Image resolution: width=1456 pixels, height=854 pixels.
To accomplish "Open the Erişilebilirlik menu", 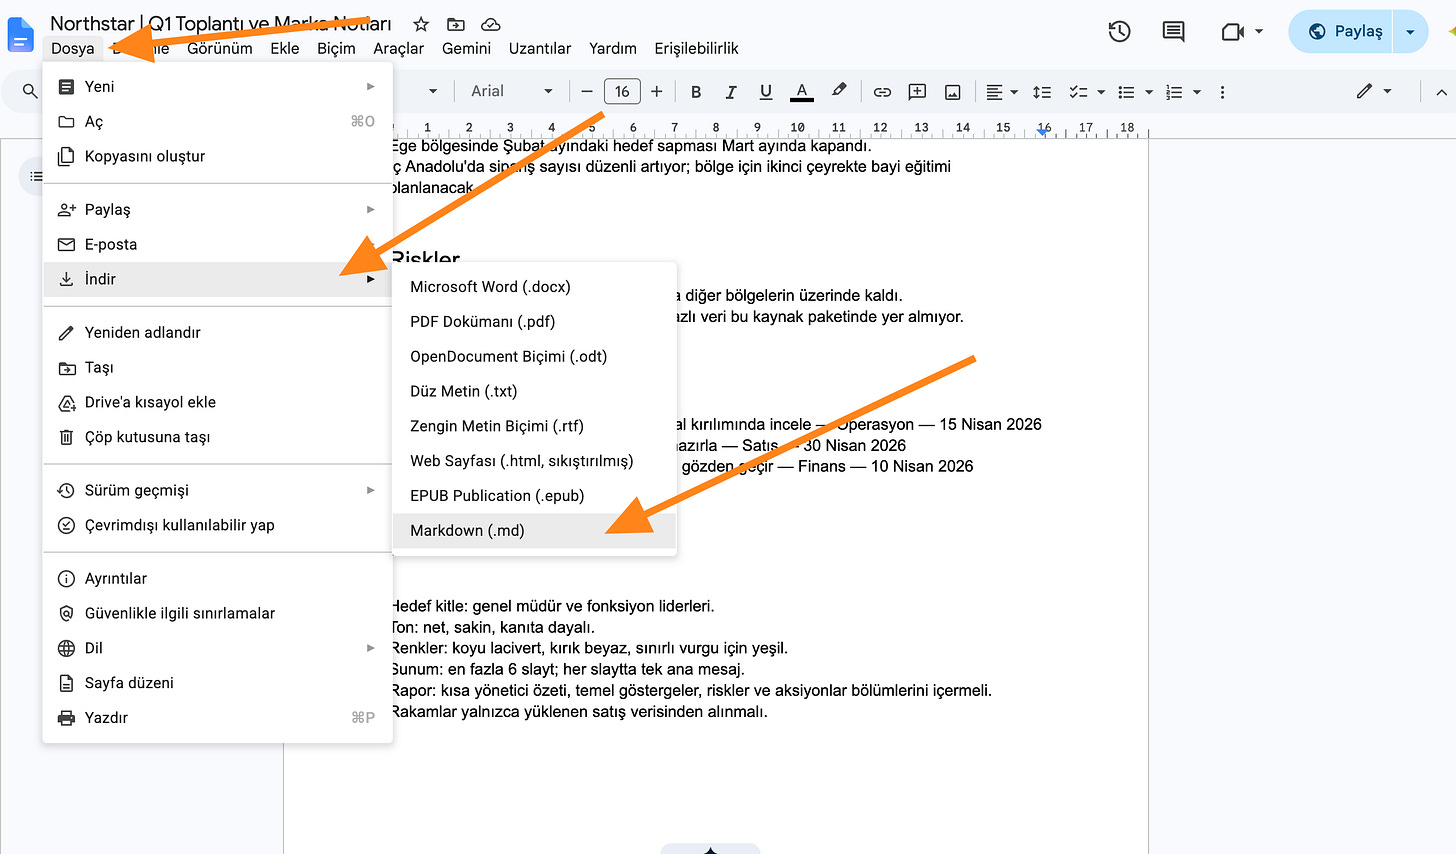I will click(697, 48).
